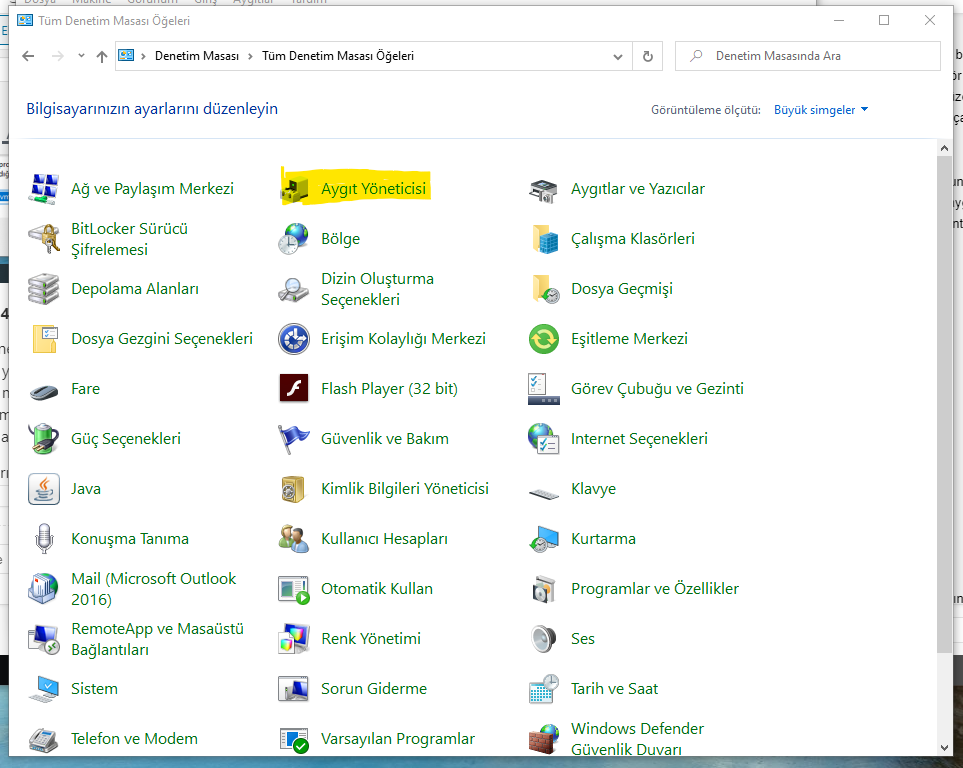This screenshot has width=963, height=768.
Task: Click the Eşitleme Merkezi green sync icon
Action: 543,338
